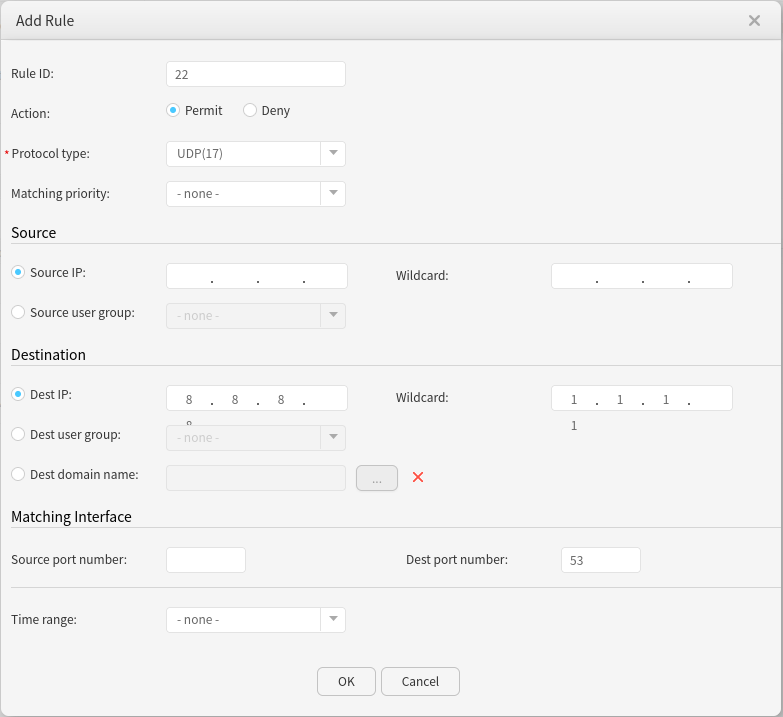Click OK to save the rule
This screenshot has width=783, height=717.
tap(346, 681)
